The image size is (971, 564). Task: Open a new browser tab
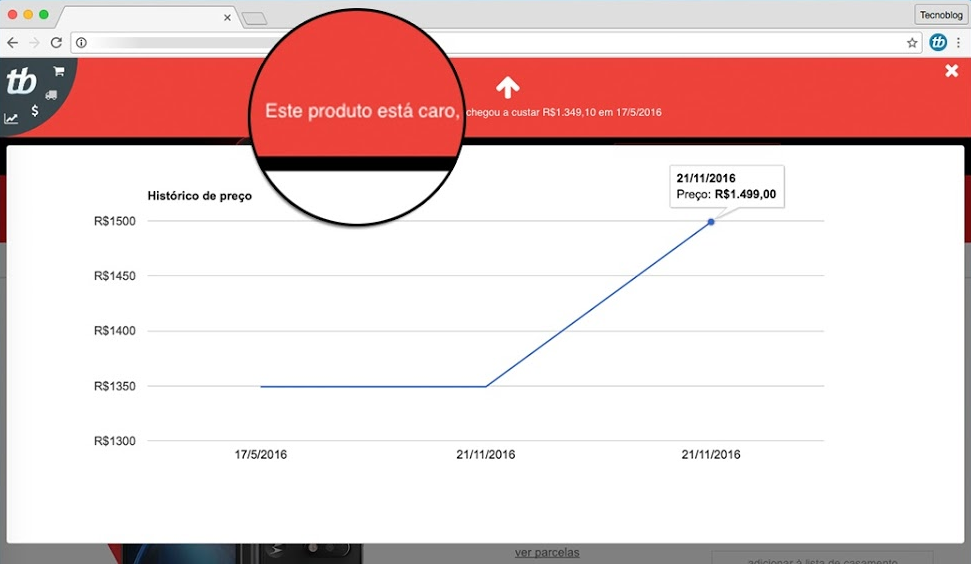point(254,18)
